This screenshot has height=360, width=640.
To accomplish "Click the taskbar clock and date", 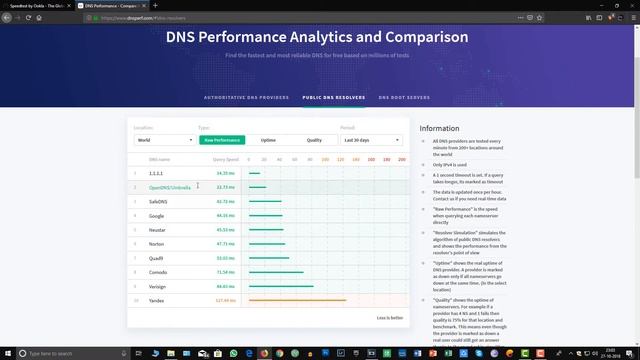I will click(610, 353).
